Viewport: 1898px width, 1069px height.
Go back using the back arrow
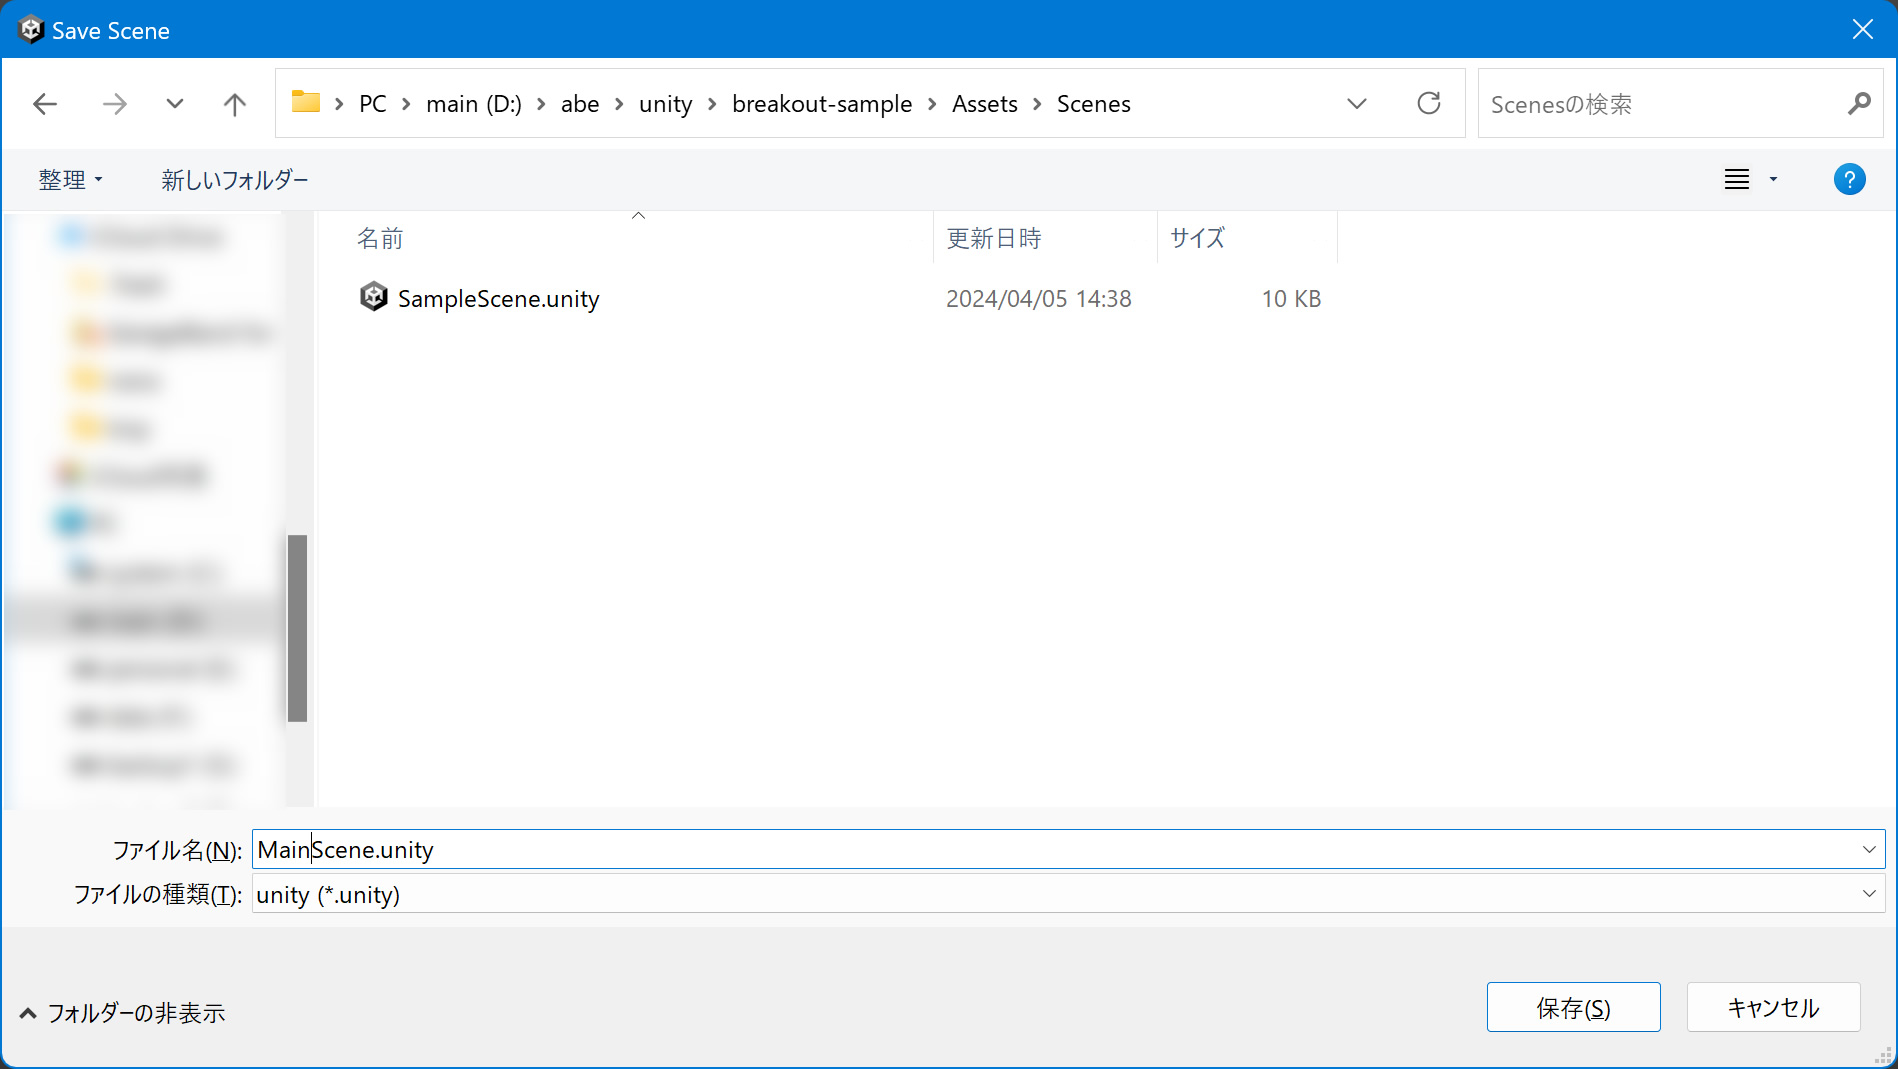click(x=45, y=103)
